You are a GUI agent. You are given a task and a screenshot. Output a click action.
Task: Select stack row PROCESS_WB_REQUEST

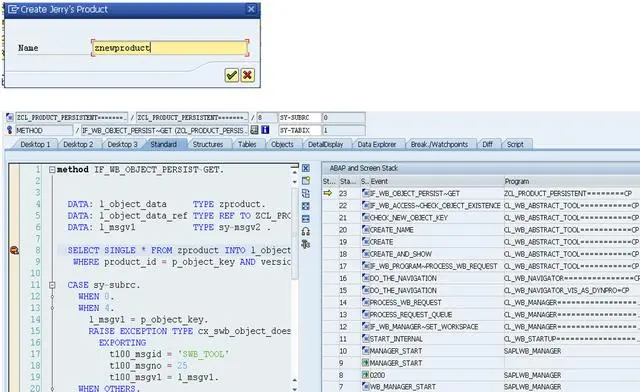pyautogui.click(x=481, y=303)
